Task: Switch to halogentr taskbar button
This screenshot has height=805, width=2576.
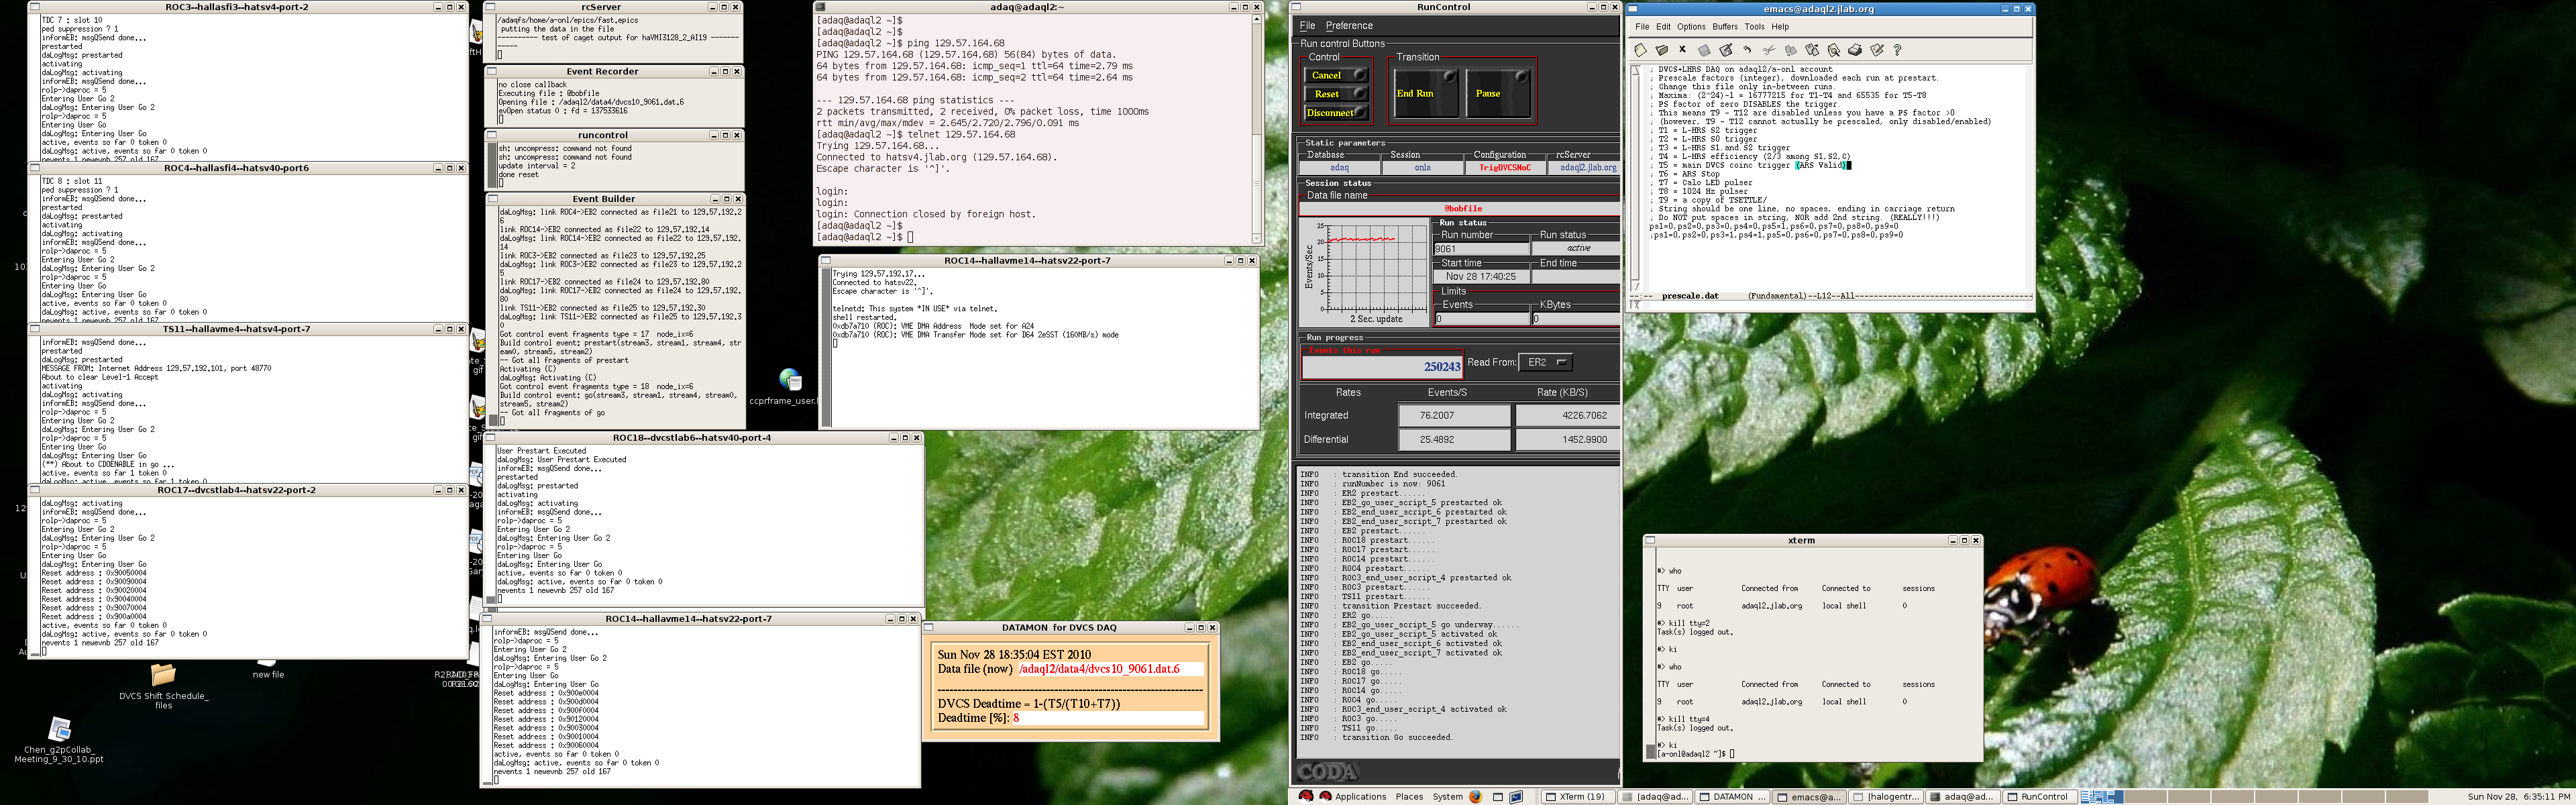Action: click(x=1887, y=797)
